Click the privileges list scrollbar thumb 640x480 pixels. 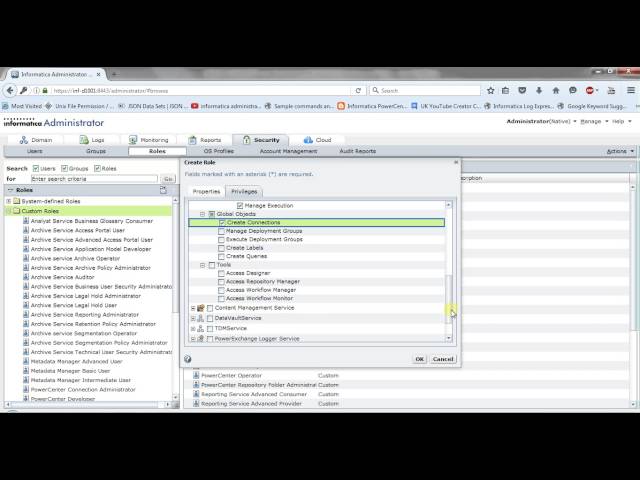(449, 298)
